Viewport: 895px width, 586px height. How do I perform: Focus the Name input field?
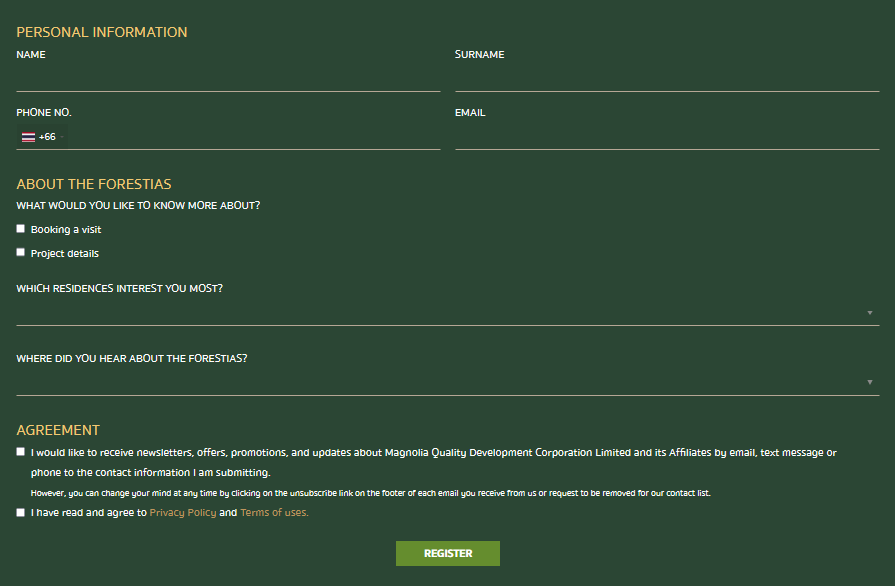coord(228,80)
